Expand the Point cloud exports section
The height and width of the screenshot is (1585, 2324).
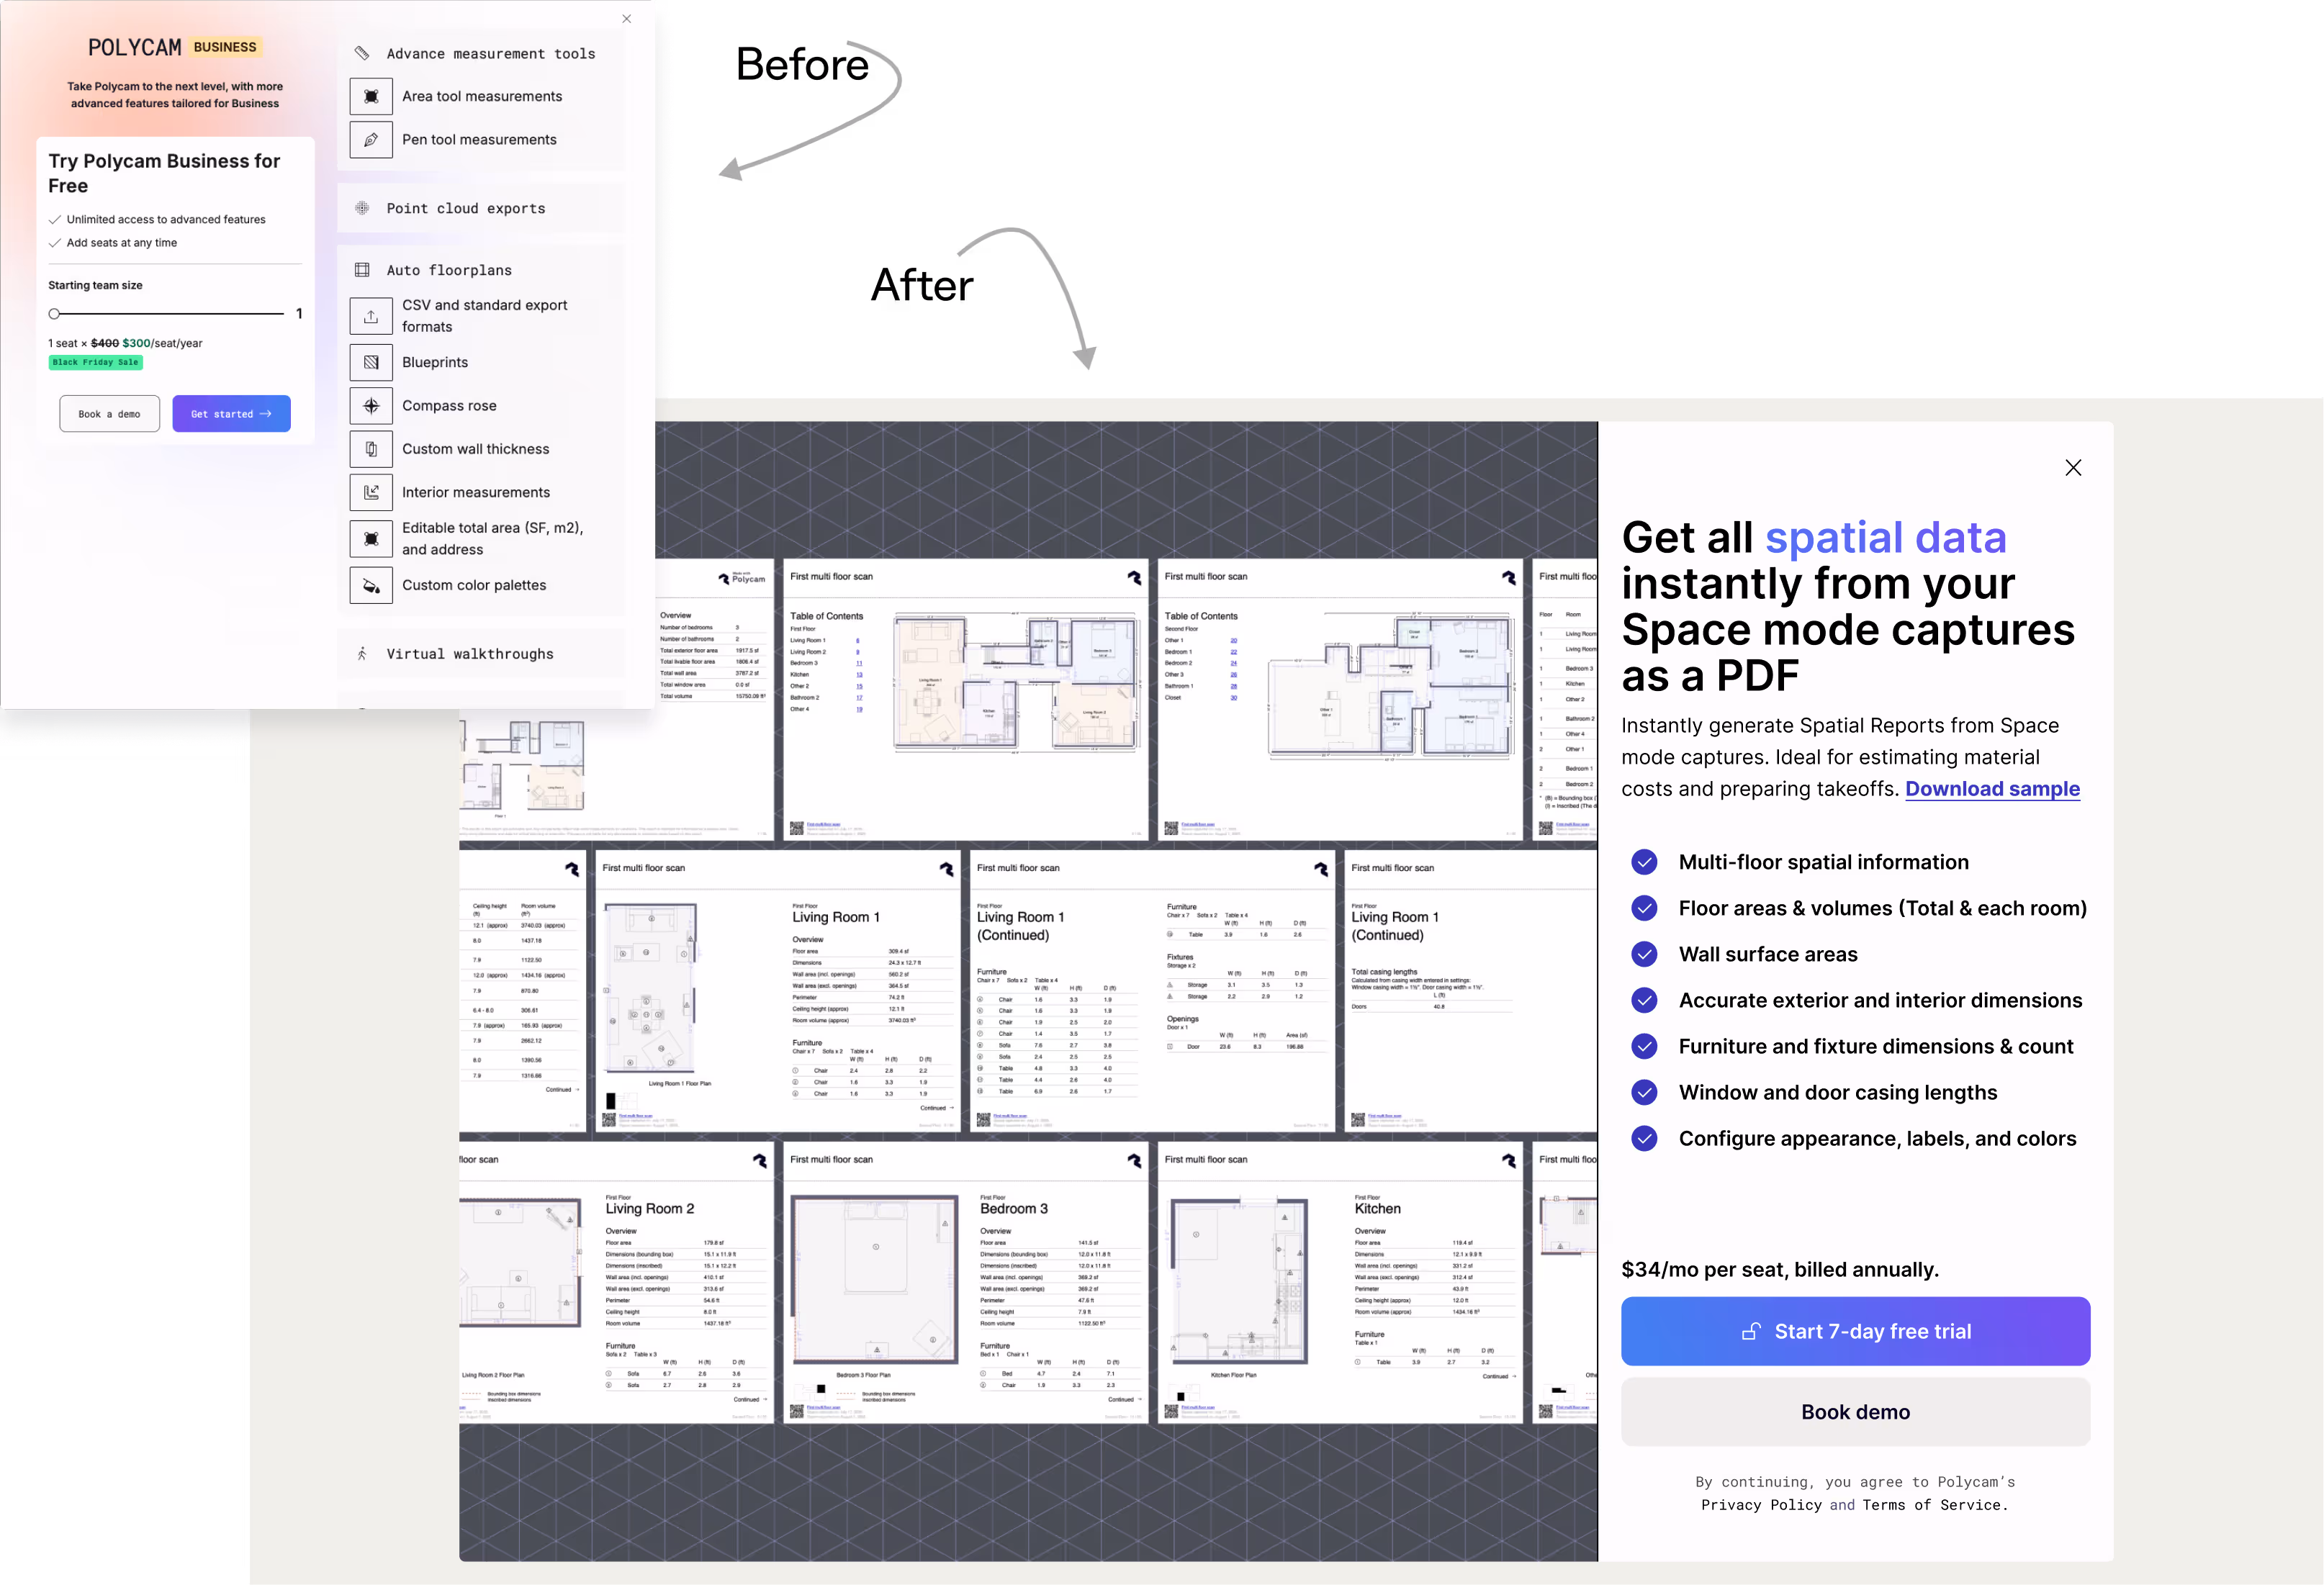click(x=466, y=208)
